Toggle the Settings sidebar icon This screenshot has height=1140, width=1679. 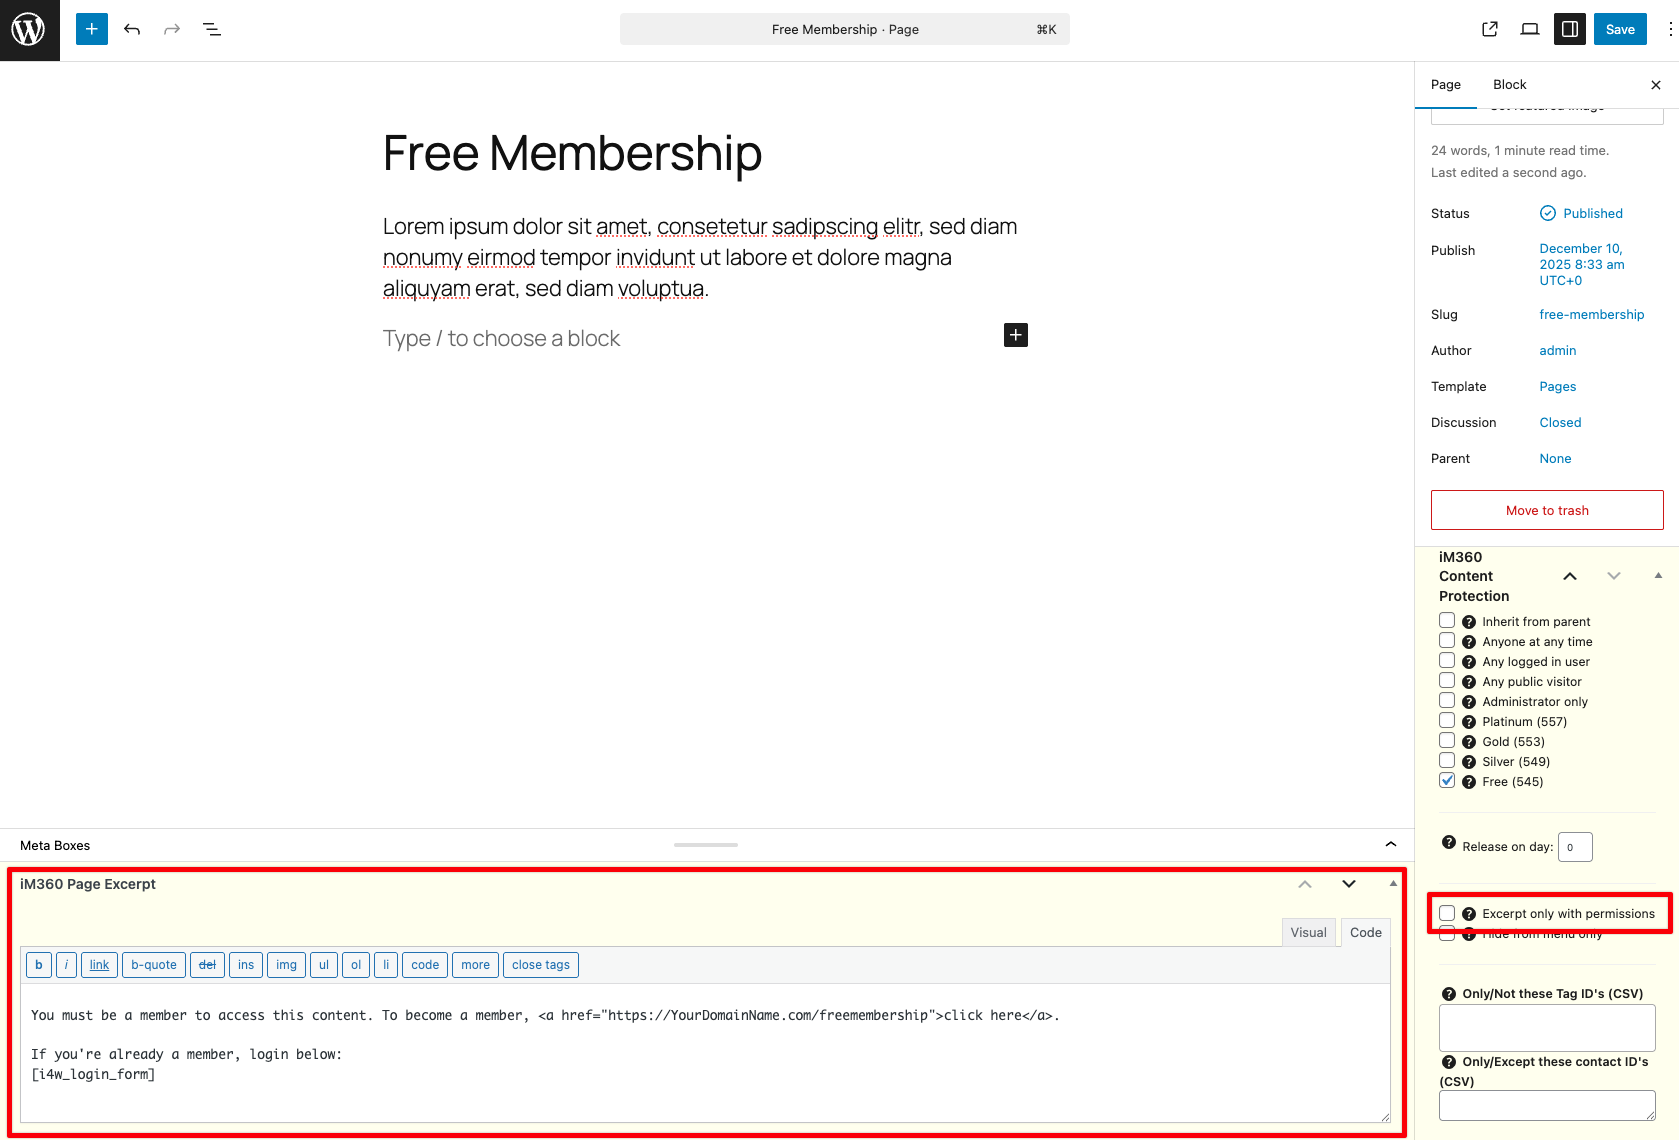click(x=1569, y=29)
